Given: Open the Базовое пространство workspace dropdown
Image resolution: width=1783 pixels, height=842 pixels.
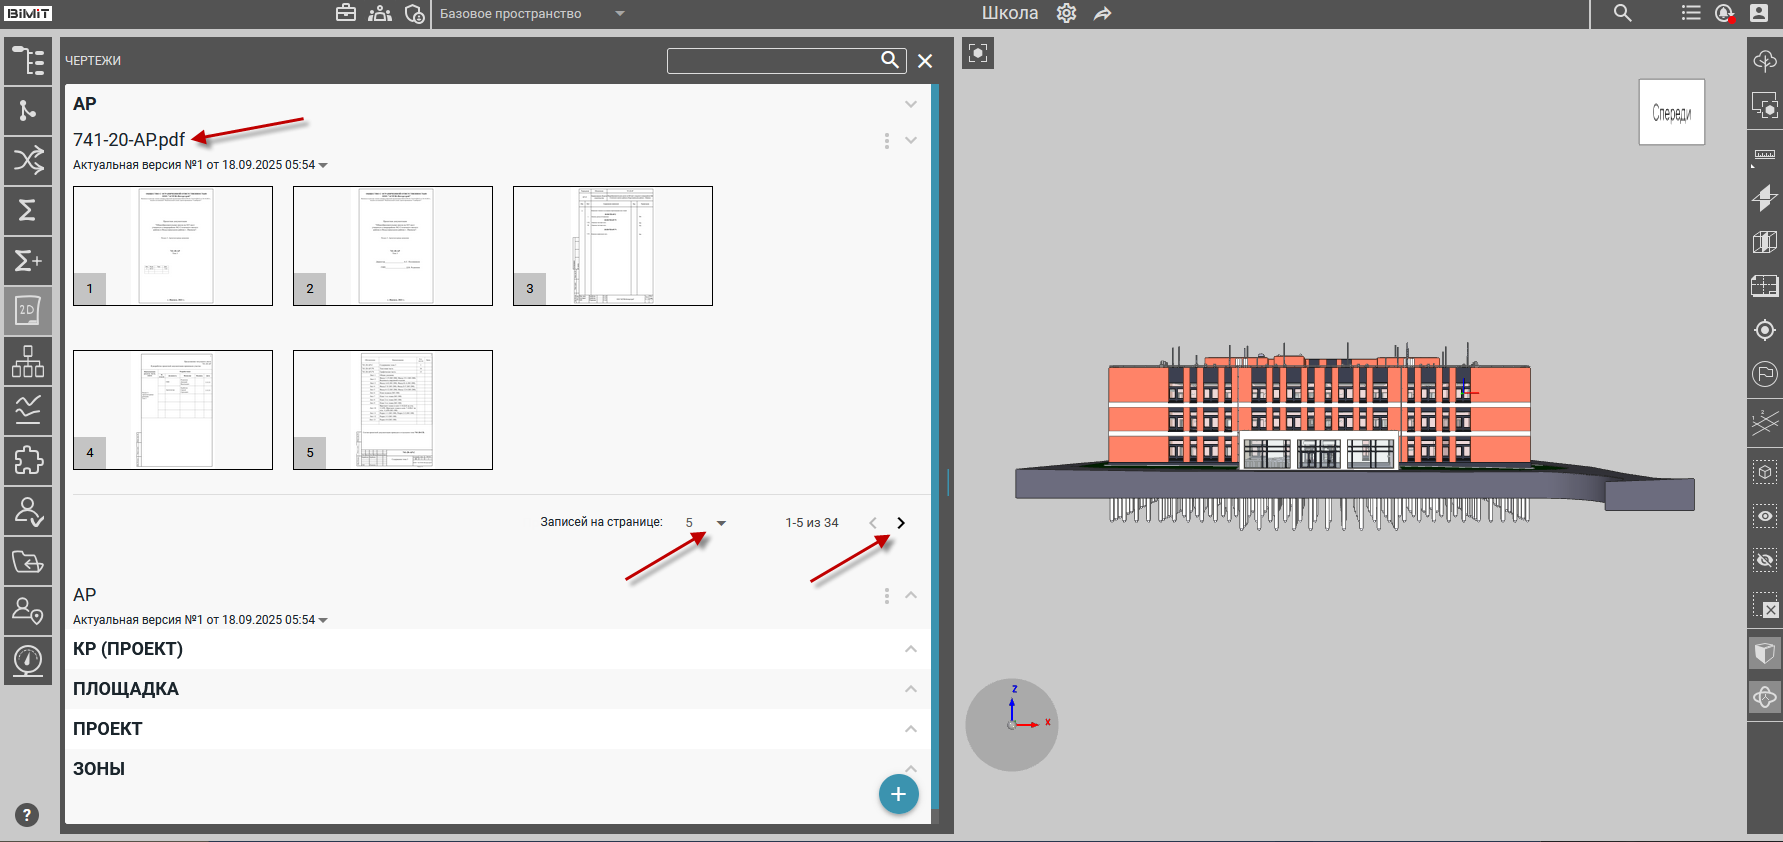Looking at the screenshot, I should coord(532,14).
